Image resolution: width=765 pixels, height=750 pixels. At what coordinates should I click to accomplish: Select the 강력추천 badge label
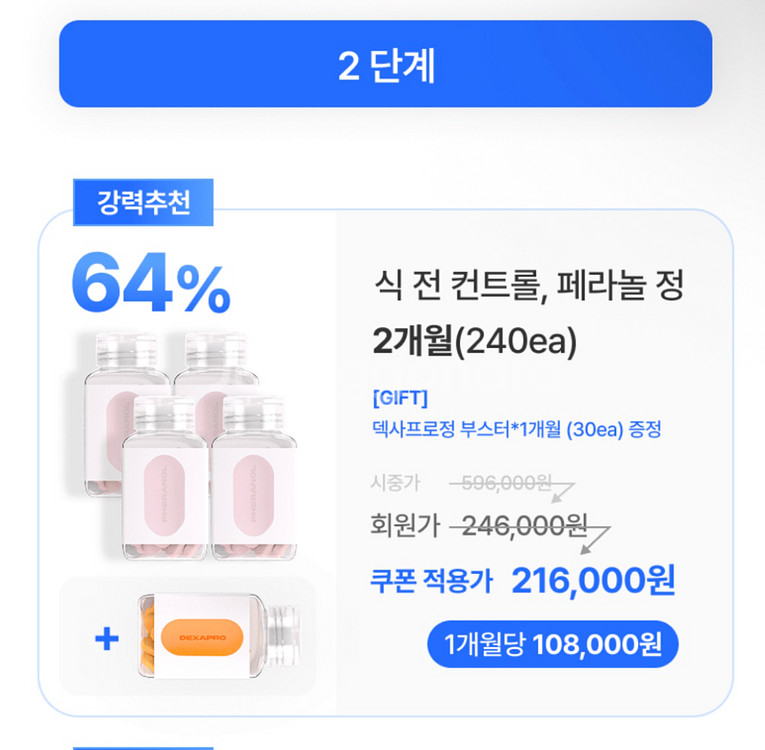(x=143, y=202)
